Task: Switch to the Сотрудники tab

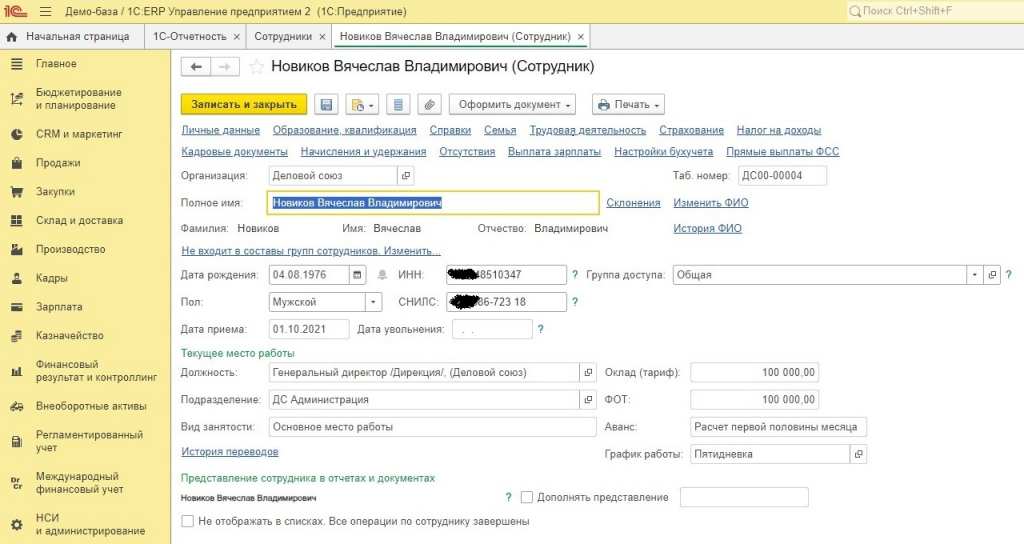Action: 283,37
